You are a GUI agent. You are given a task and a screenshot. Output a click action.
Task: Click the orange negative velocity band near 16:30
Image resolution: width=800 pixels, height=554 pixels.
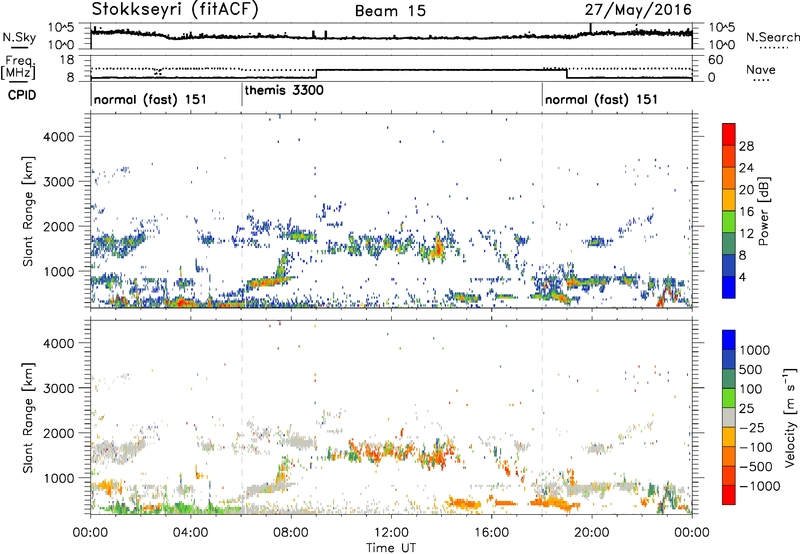(x=505, y=503)
